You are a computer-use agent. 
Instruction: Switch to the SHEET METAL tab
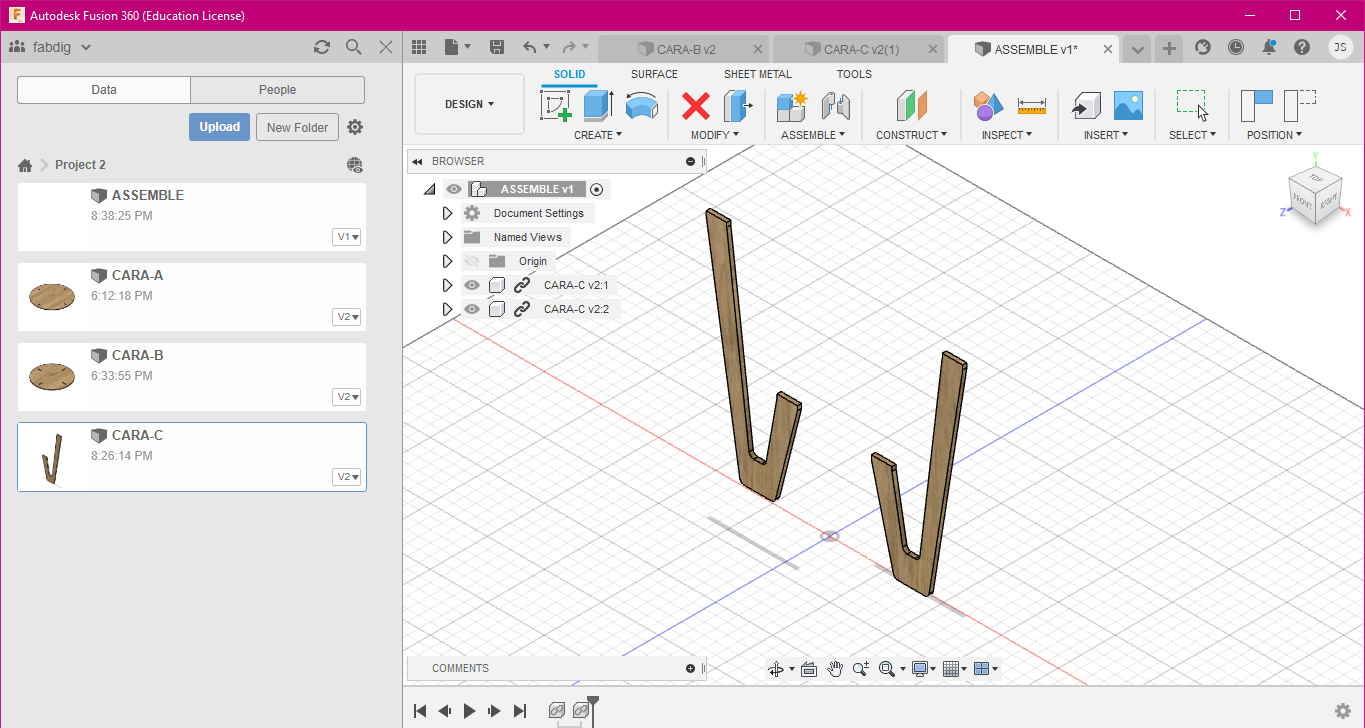tap(757, 74)
